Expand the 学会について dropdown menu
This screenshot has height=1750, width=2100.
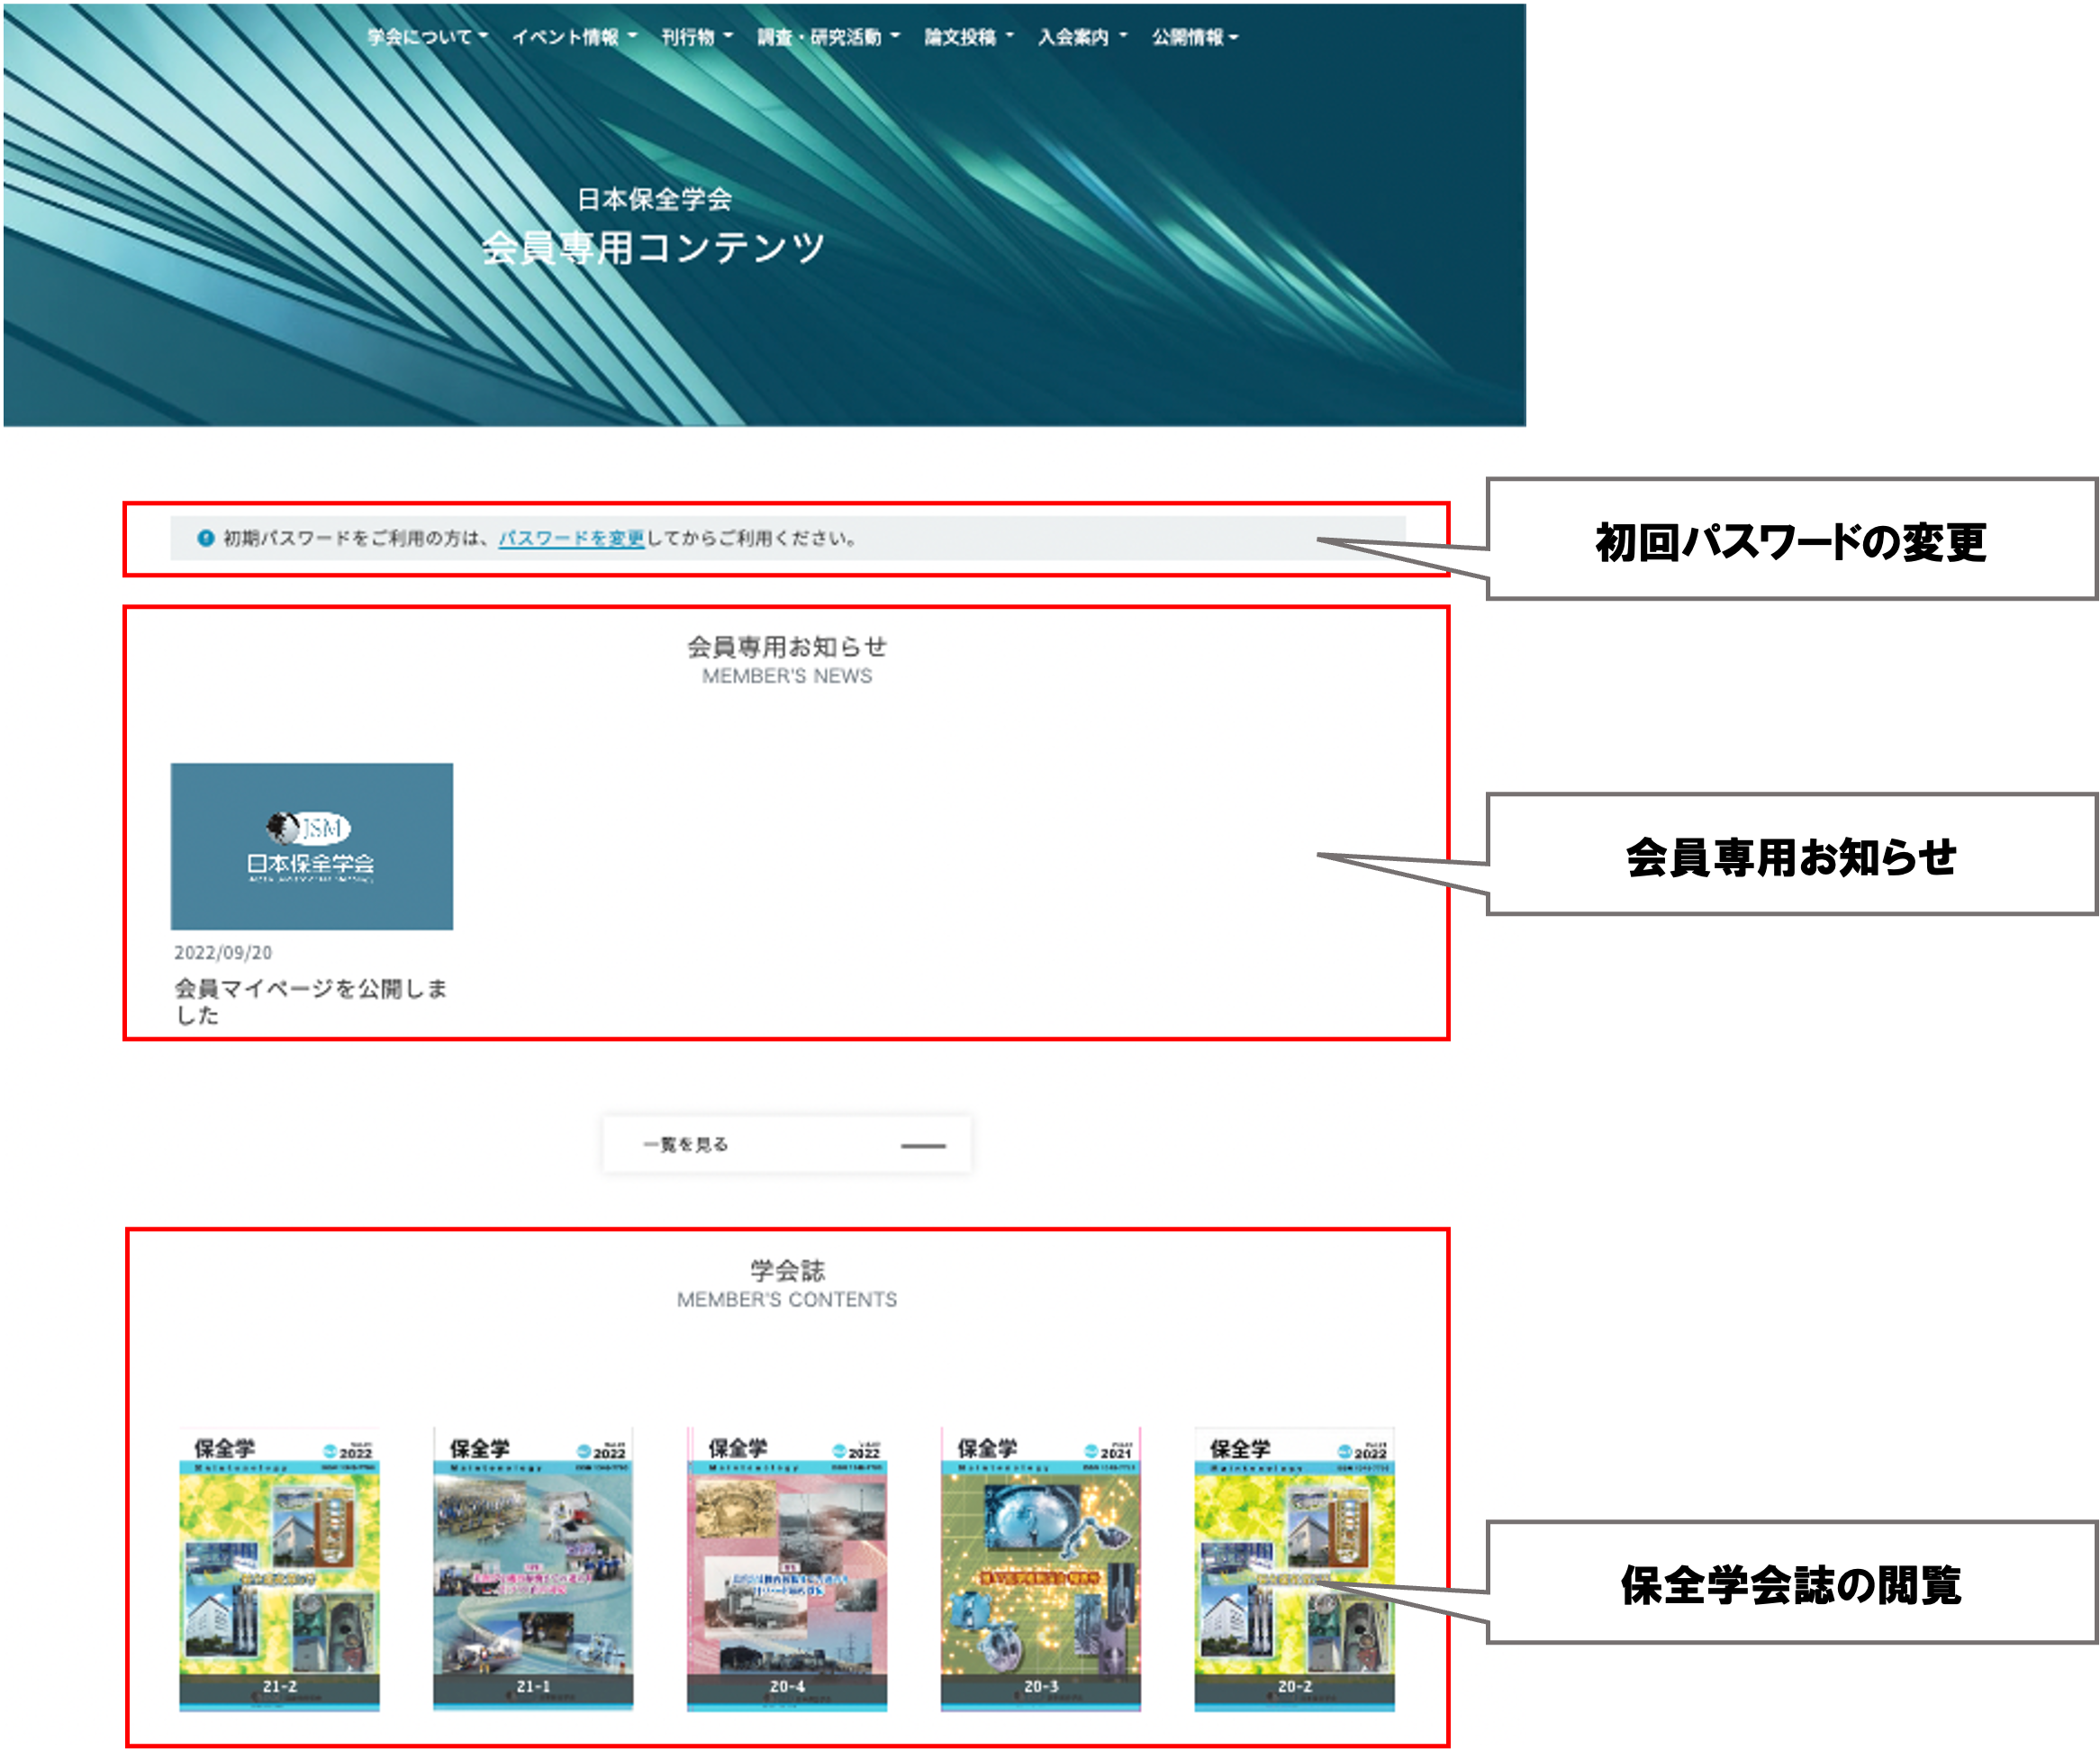click(428, 38)
